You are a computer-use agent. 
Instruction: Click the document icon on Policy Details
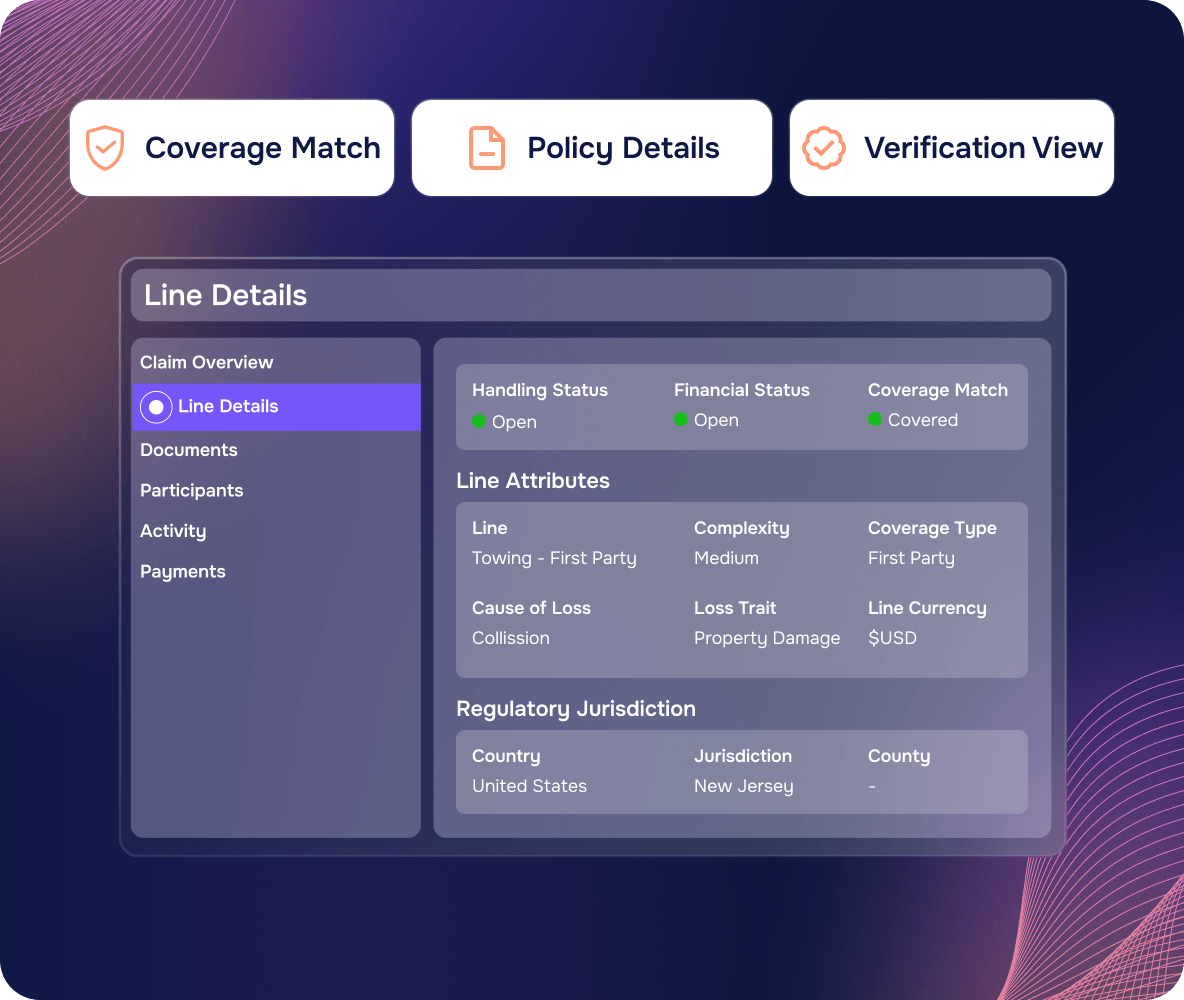(x=487, y=148)
